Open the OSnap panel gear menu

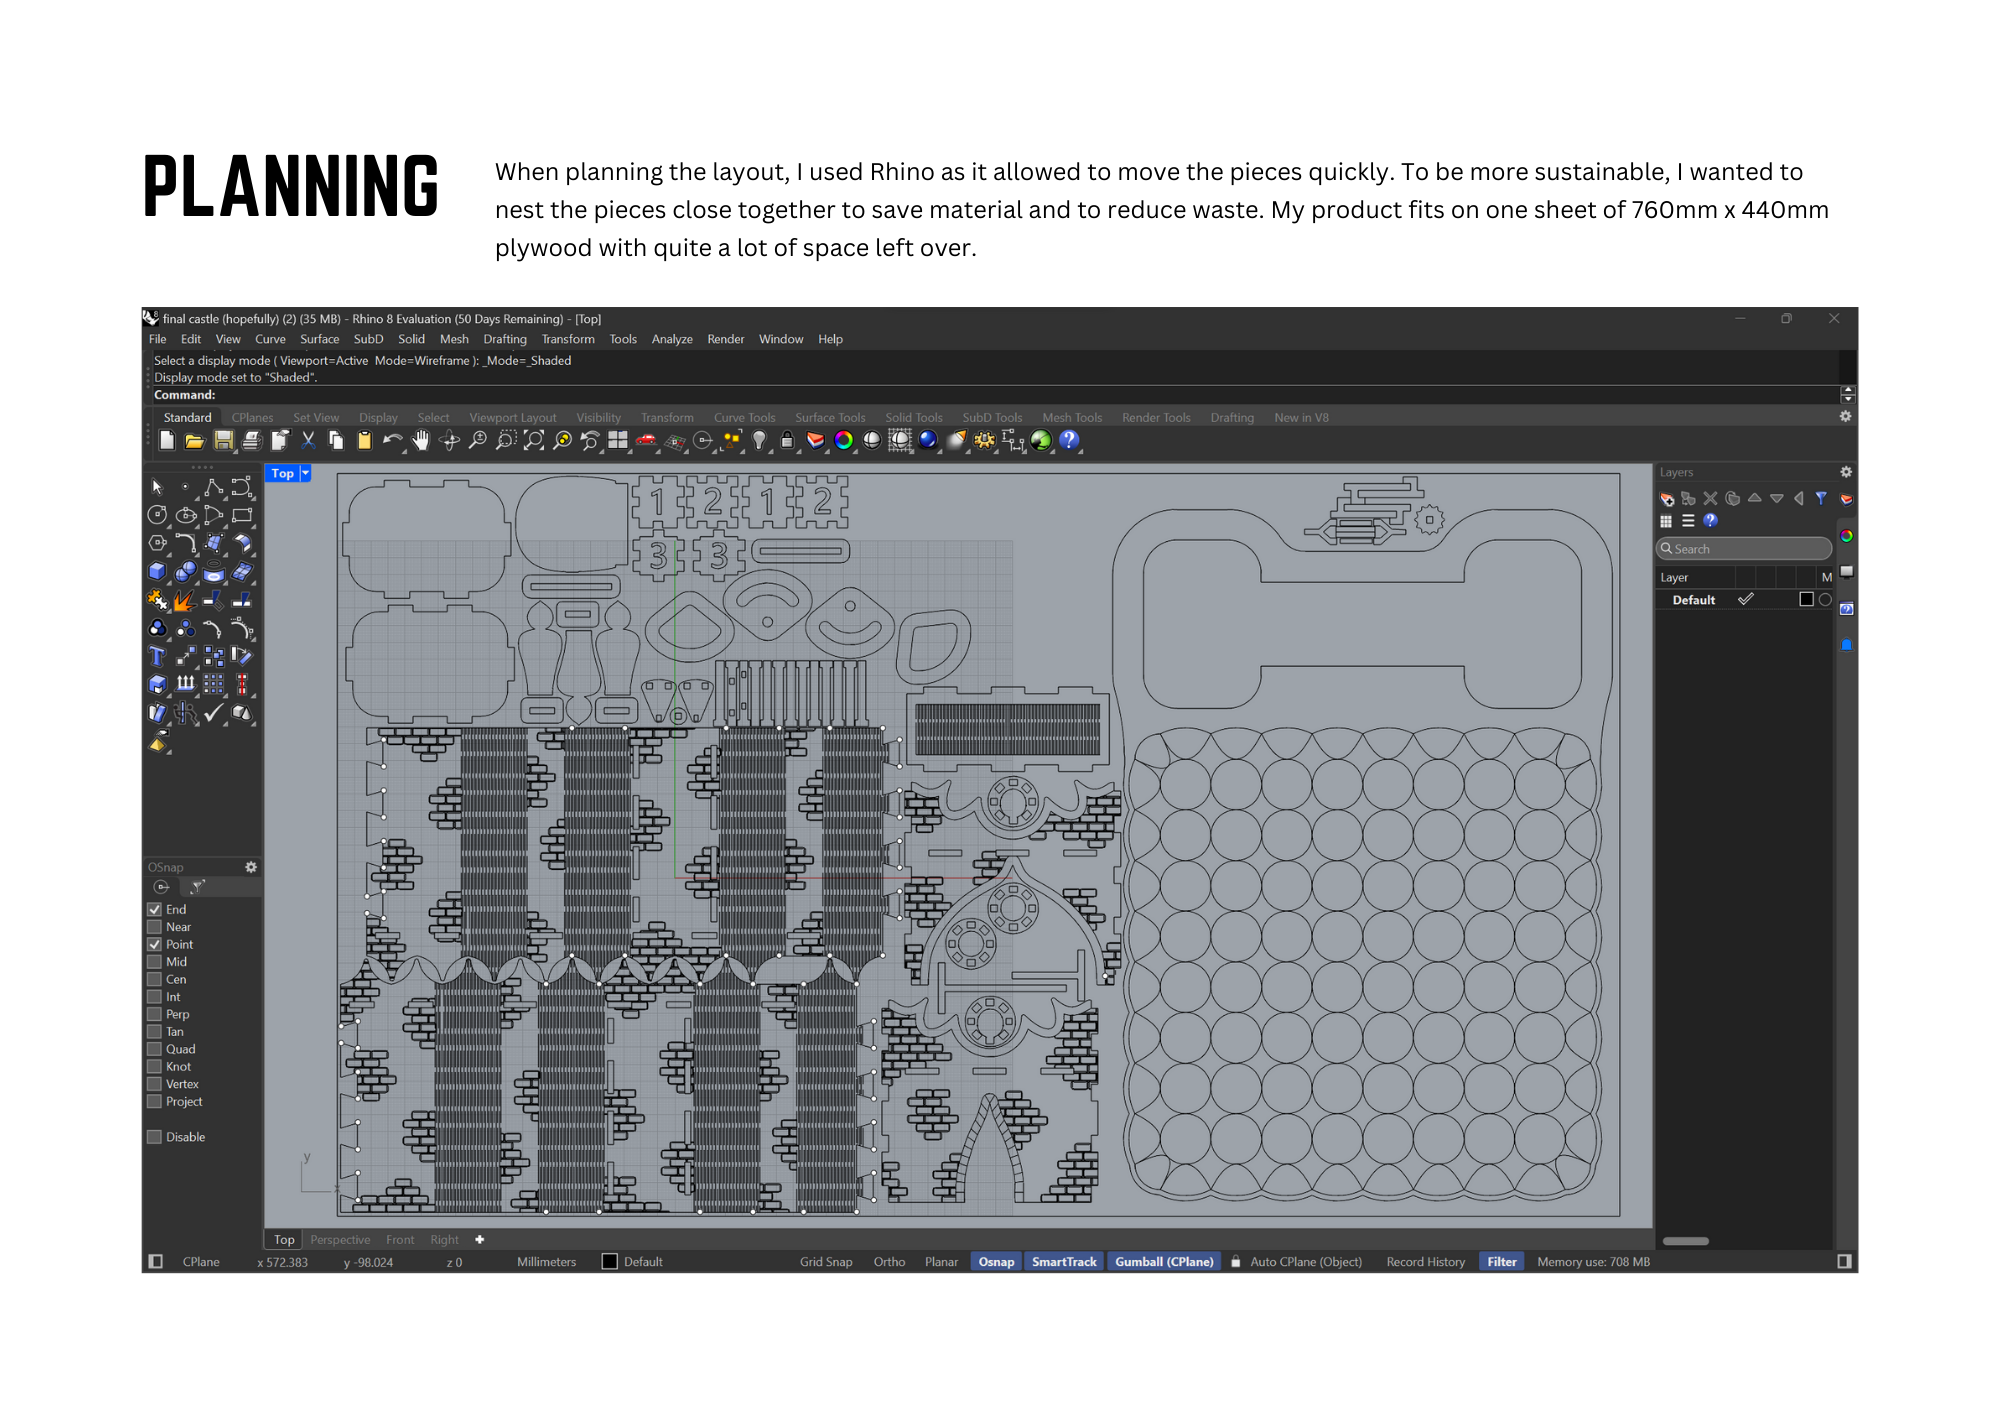(x=251, y=867)
